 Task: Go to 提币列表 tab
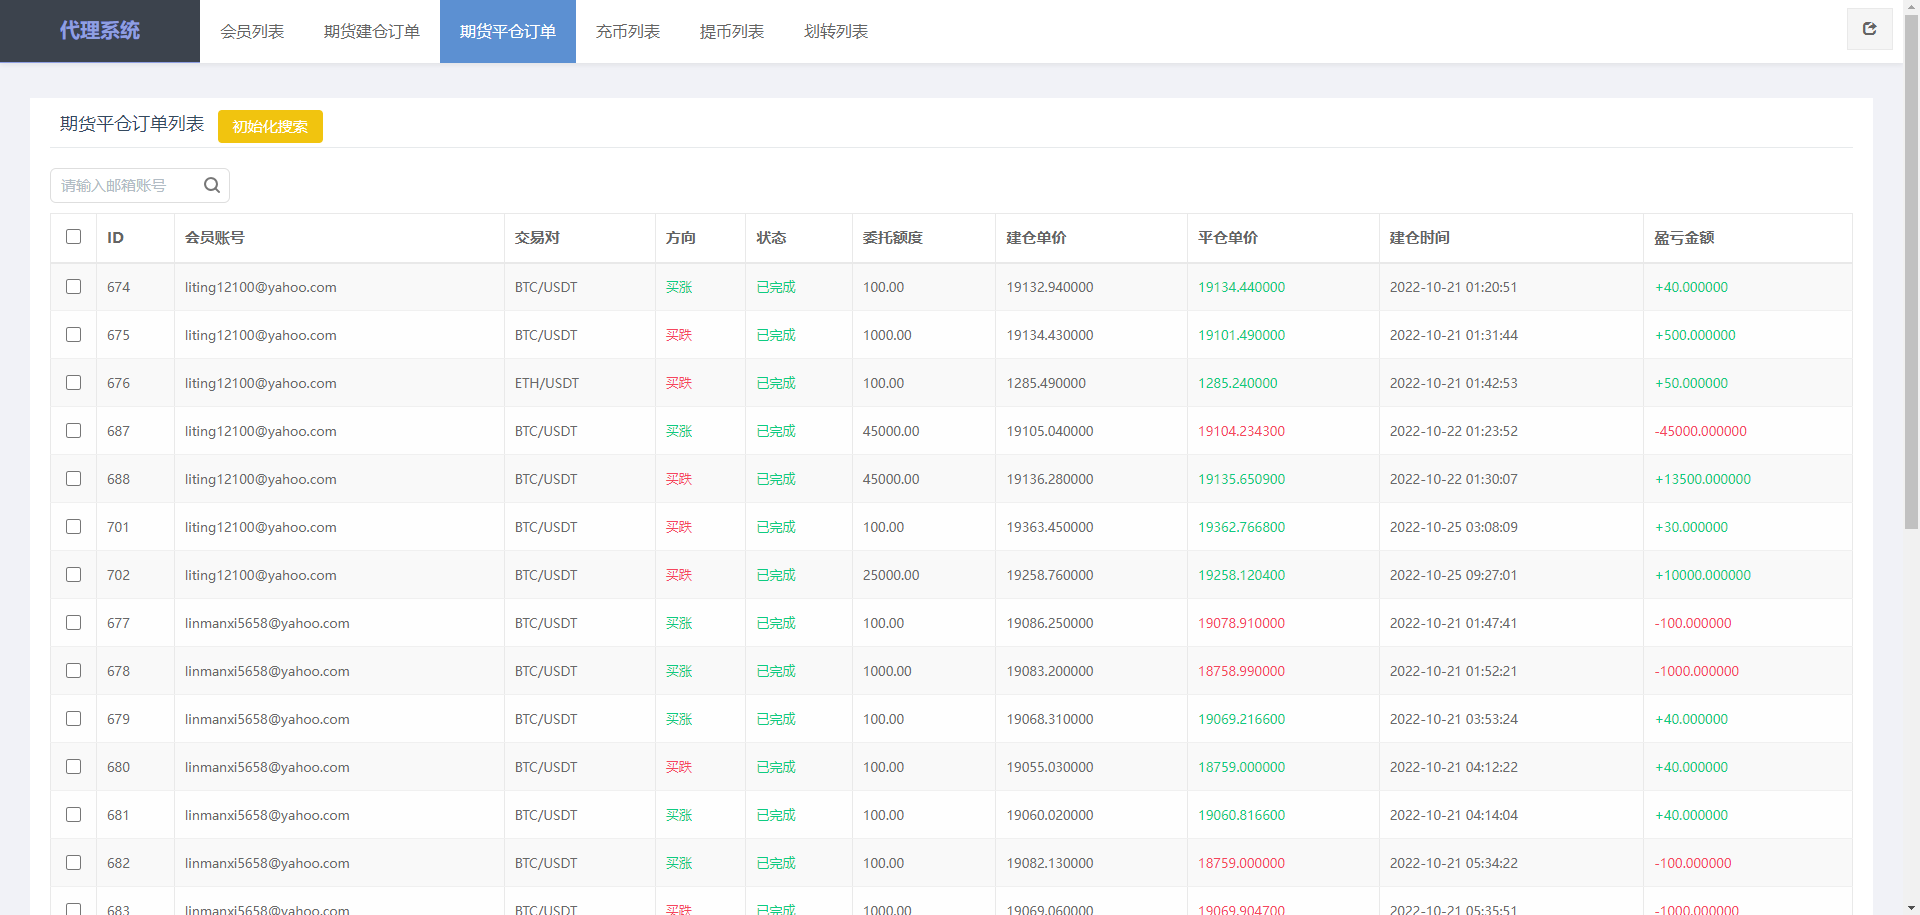(732, 32)
